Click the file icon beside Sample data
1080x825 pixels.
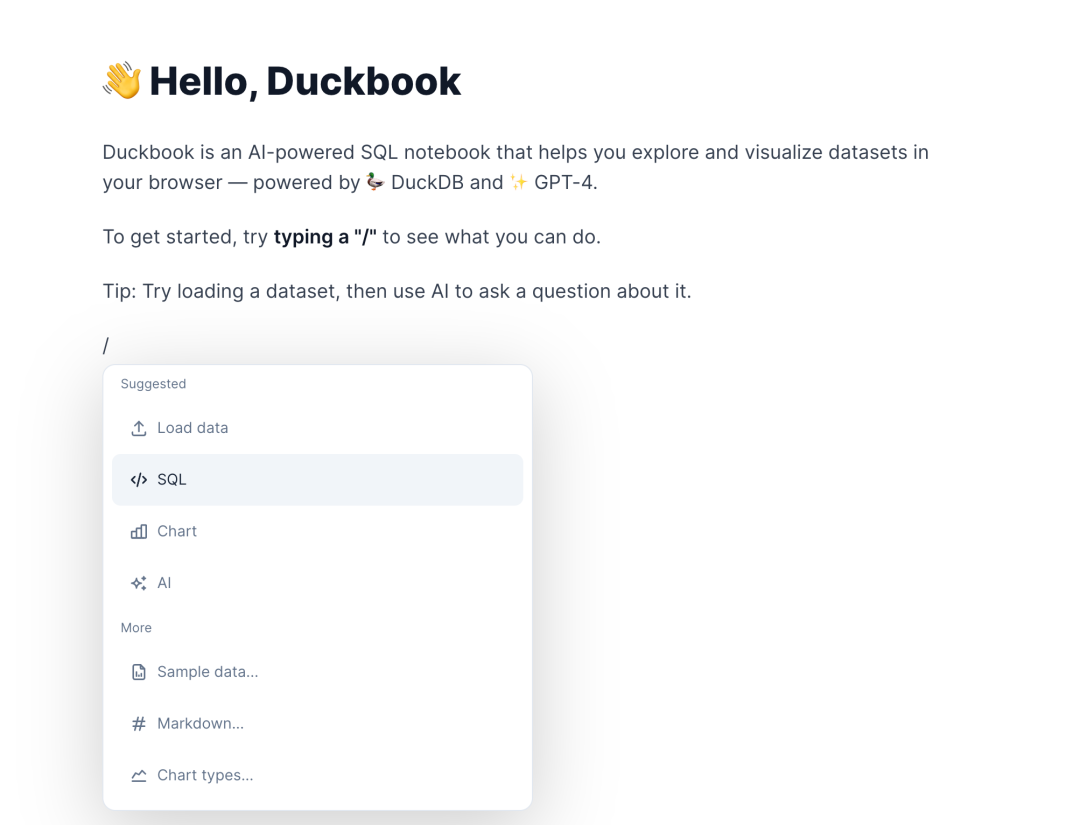coord(139,672)
